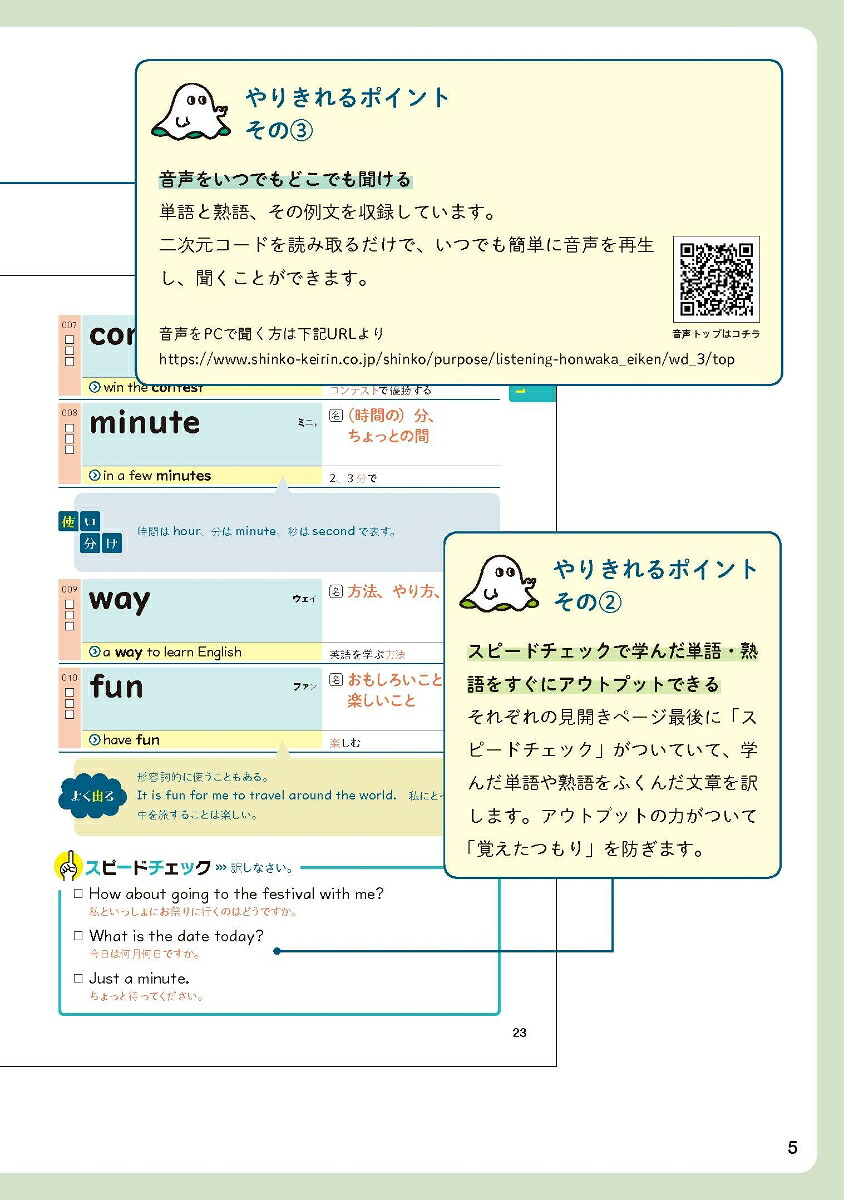Click the sentence 'What is the date today?'

coord(176,936)
